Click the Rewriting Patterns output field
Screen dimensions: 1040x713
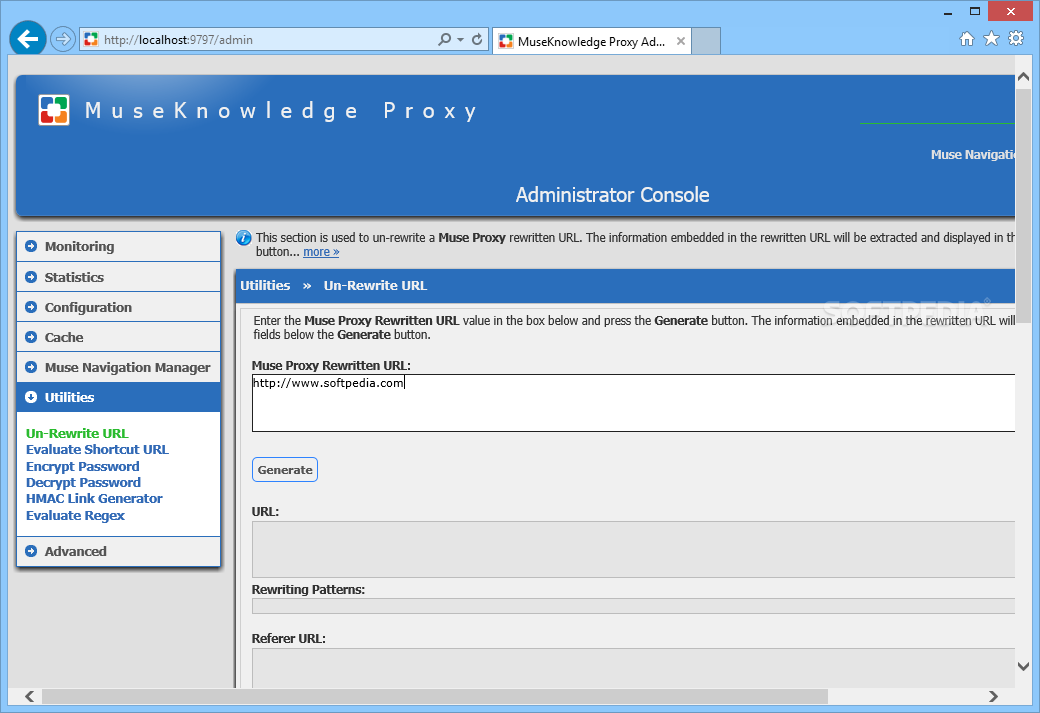pos(633,606)
